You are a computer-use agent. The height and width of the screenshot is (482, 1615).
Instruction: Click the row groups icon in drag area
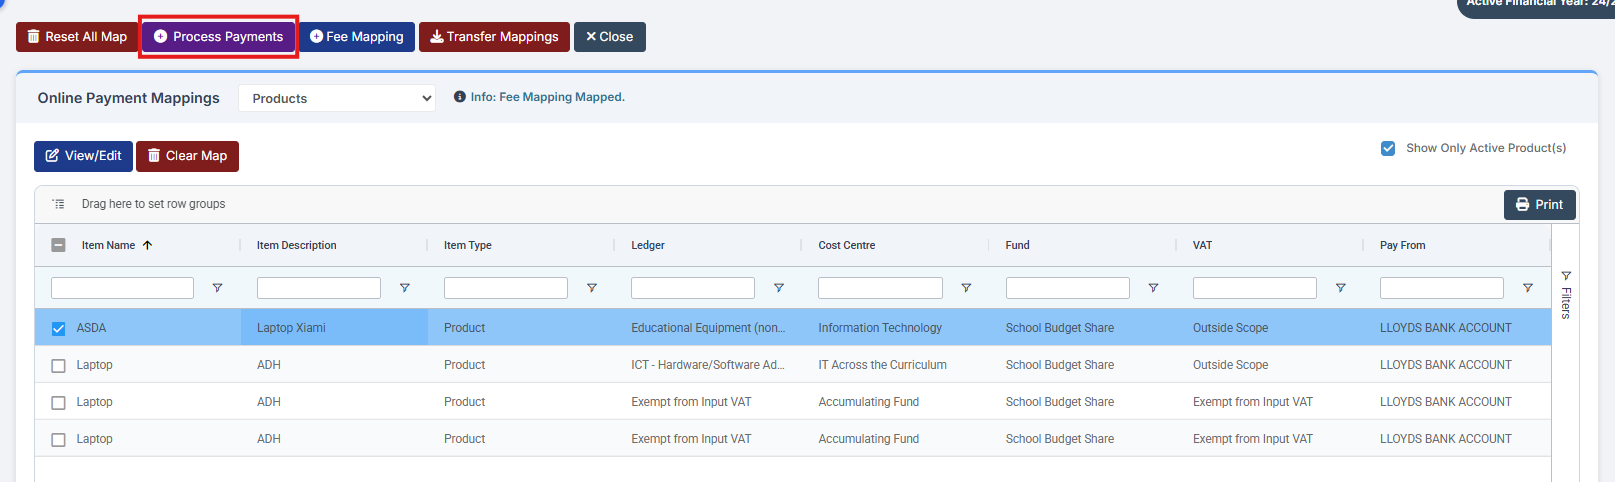(x=59, y=204)
